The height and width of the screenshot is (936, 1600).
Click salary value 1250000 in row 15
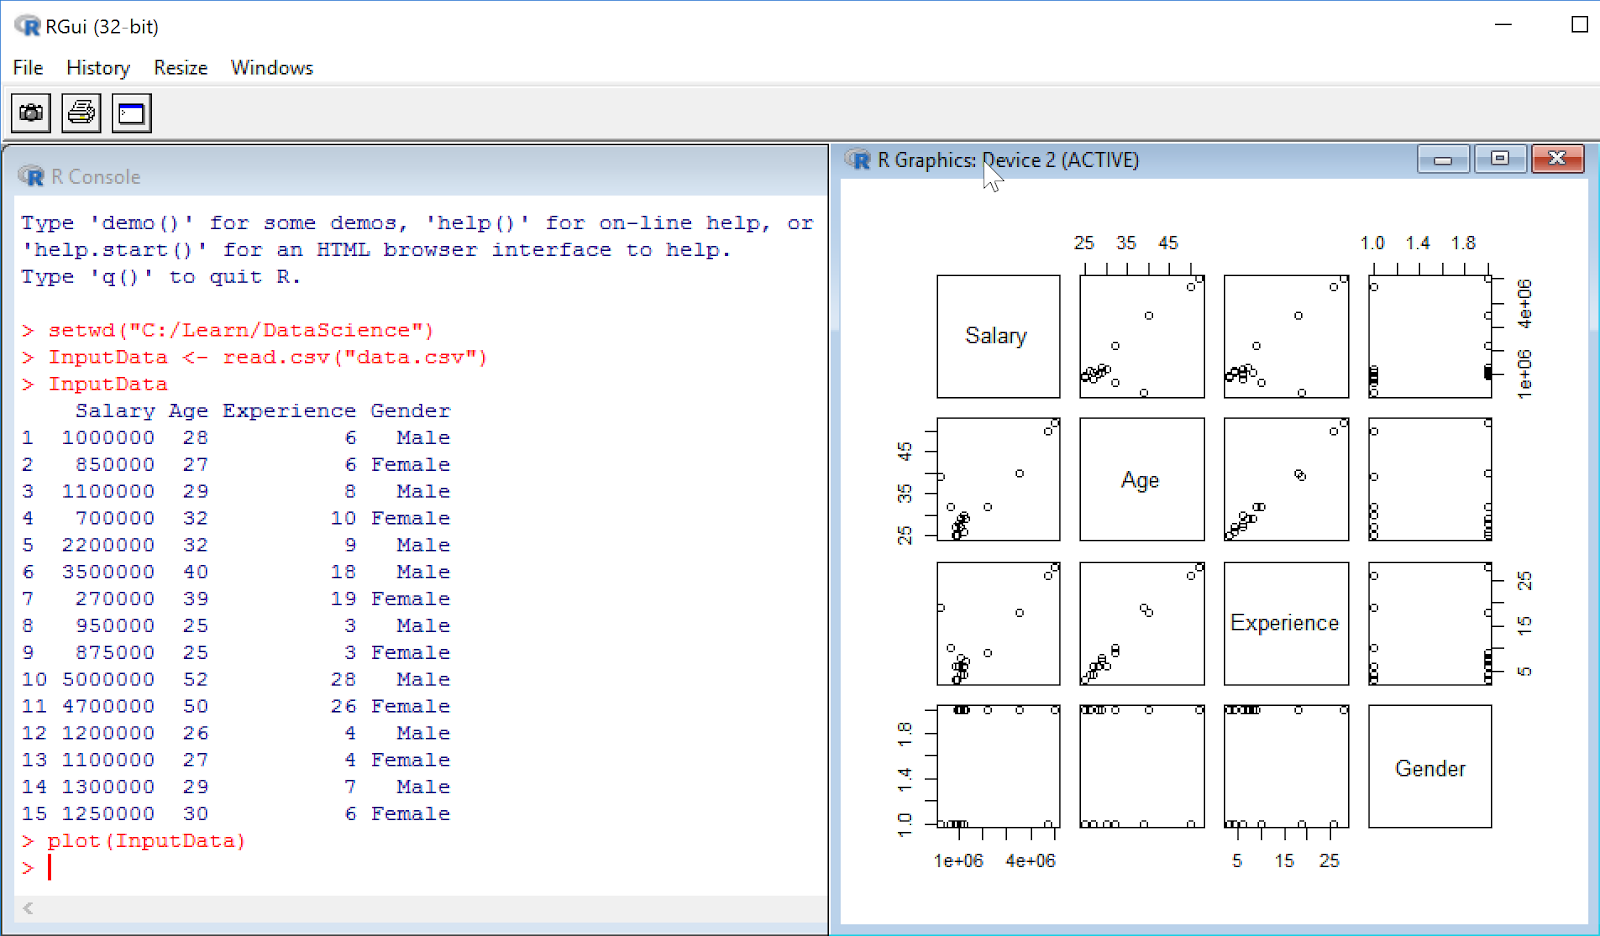tap(108, 814)
